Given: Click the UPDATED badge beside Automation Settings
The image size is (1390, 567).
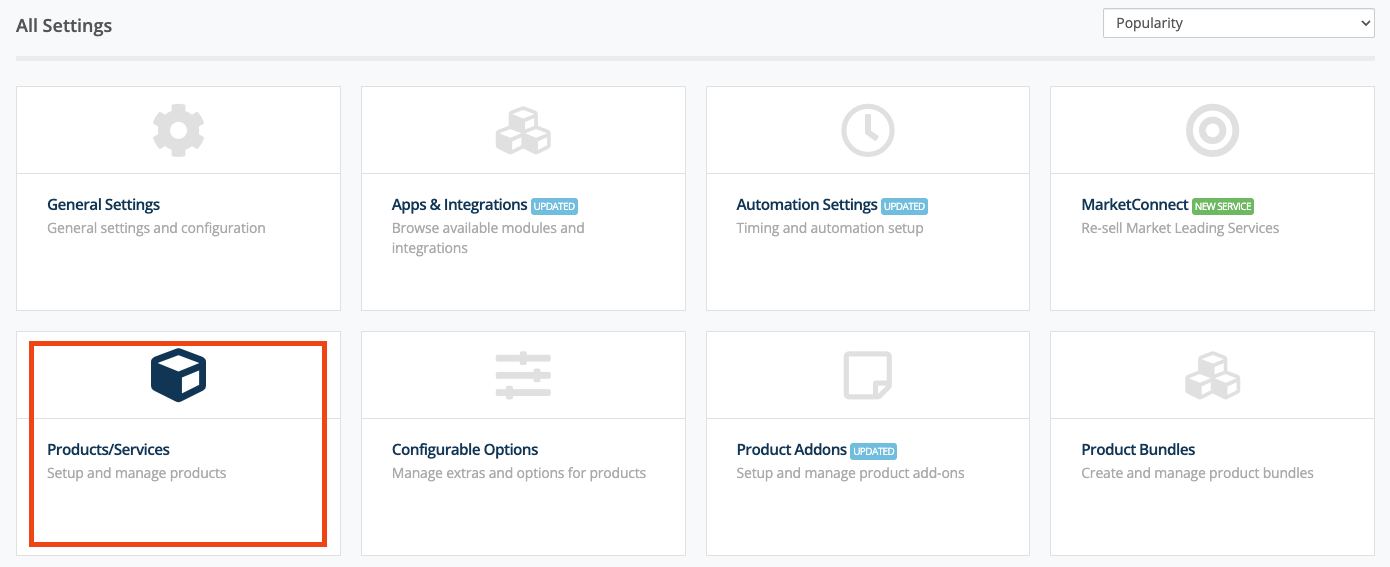Looking at the screenshot, I should 904,206.
